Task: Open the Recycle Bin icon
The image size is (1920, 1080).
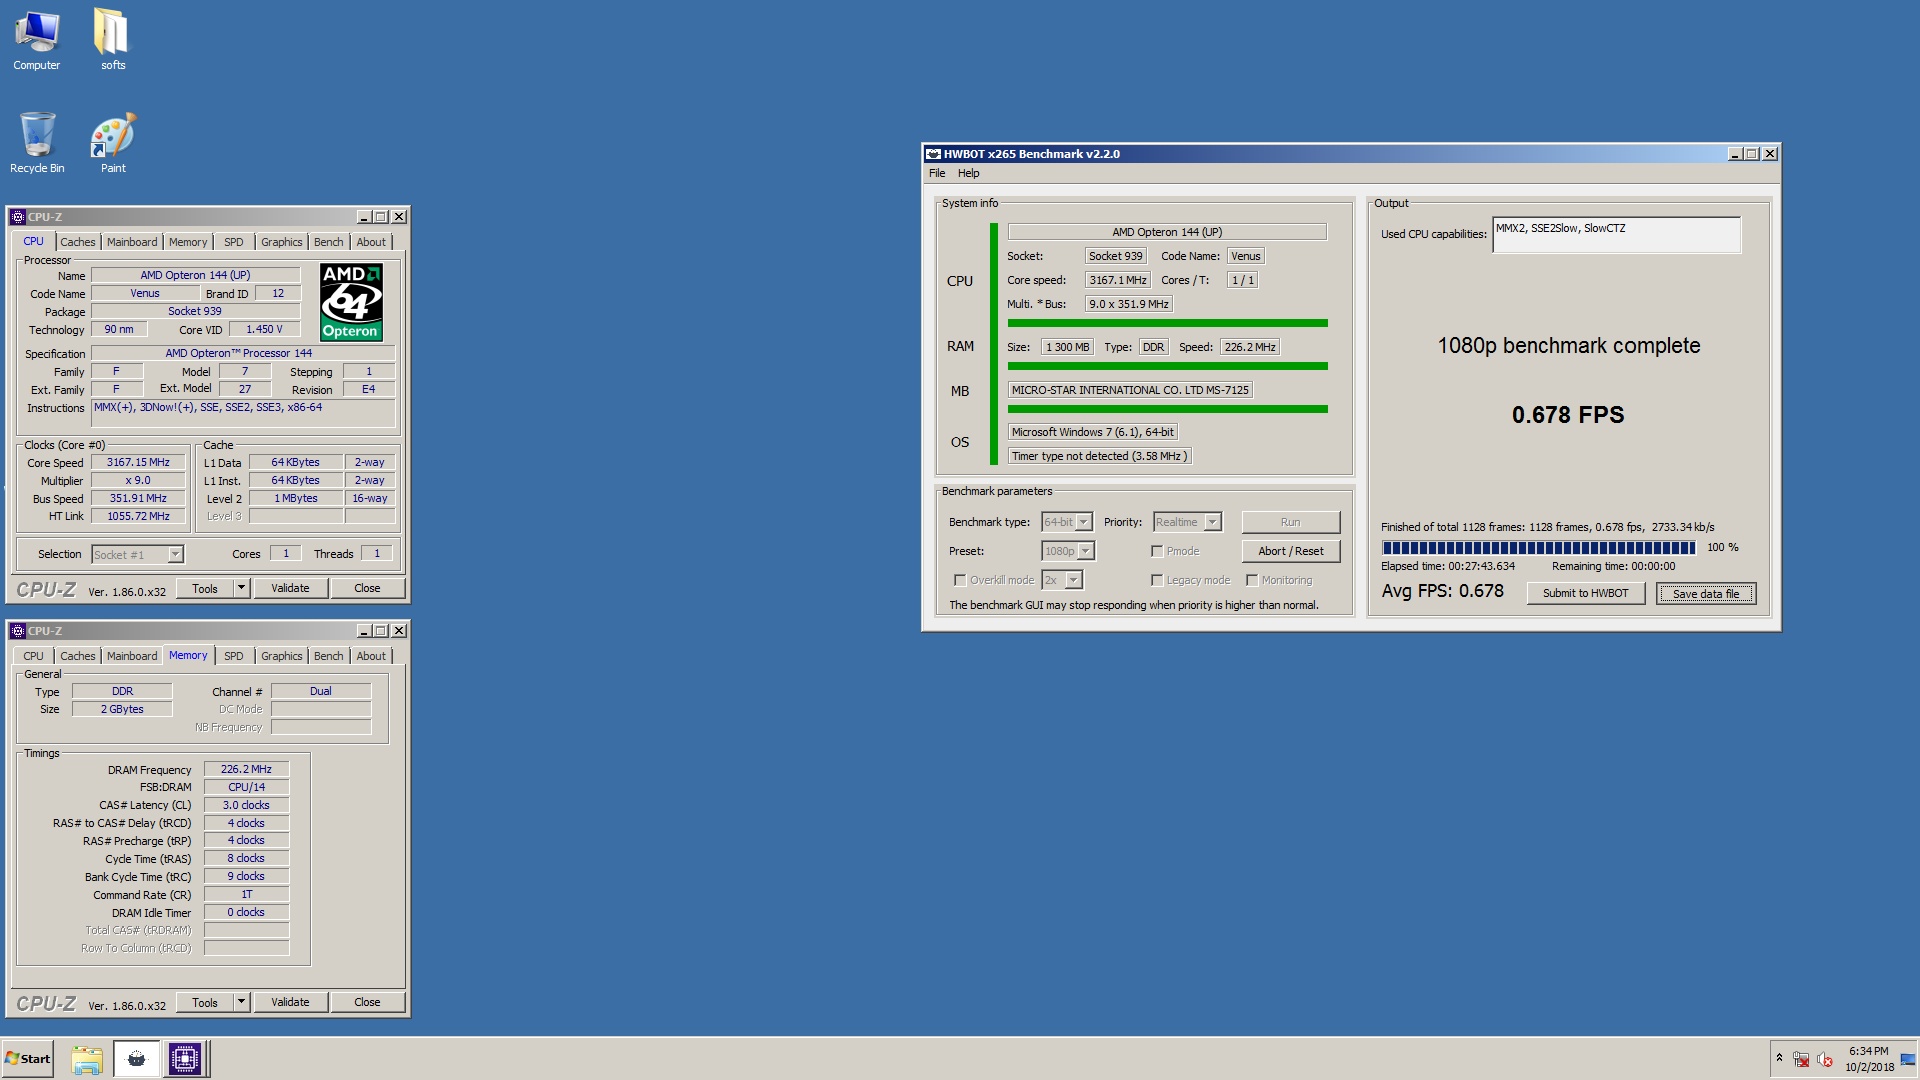Action: pos(37,143)
